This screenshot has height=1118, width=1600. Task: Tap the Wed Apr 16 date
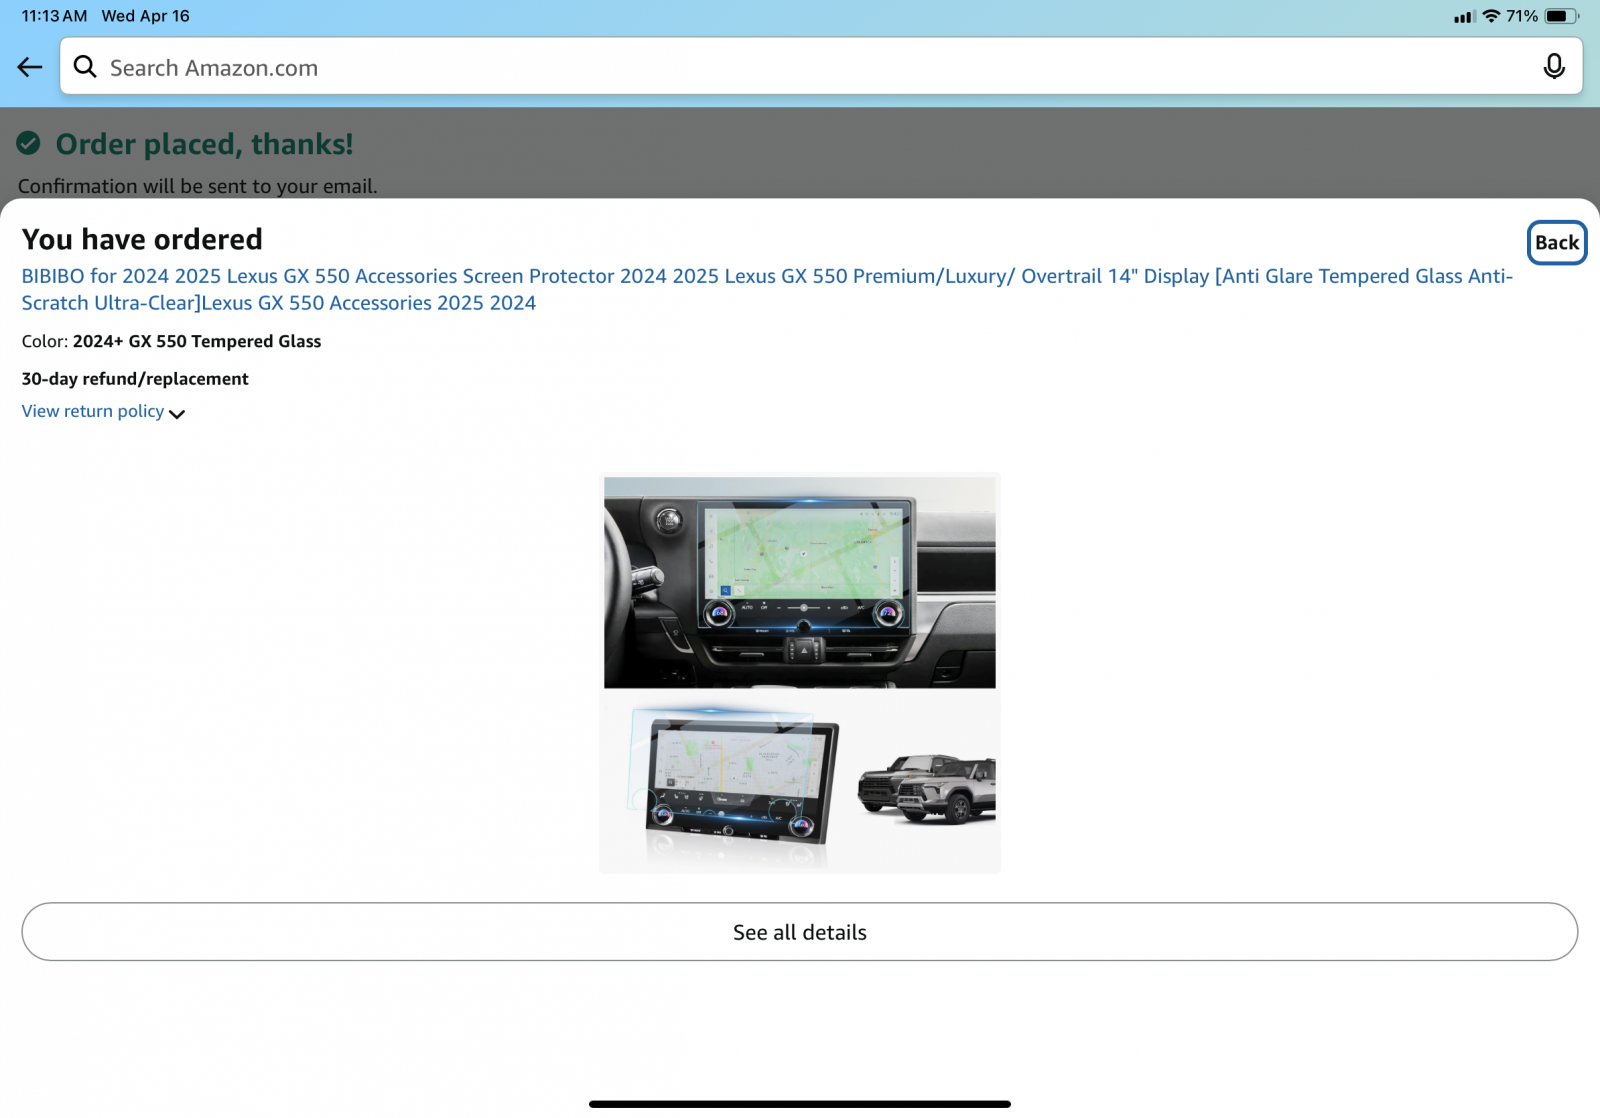point(145,16)
